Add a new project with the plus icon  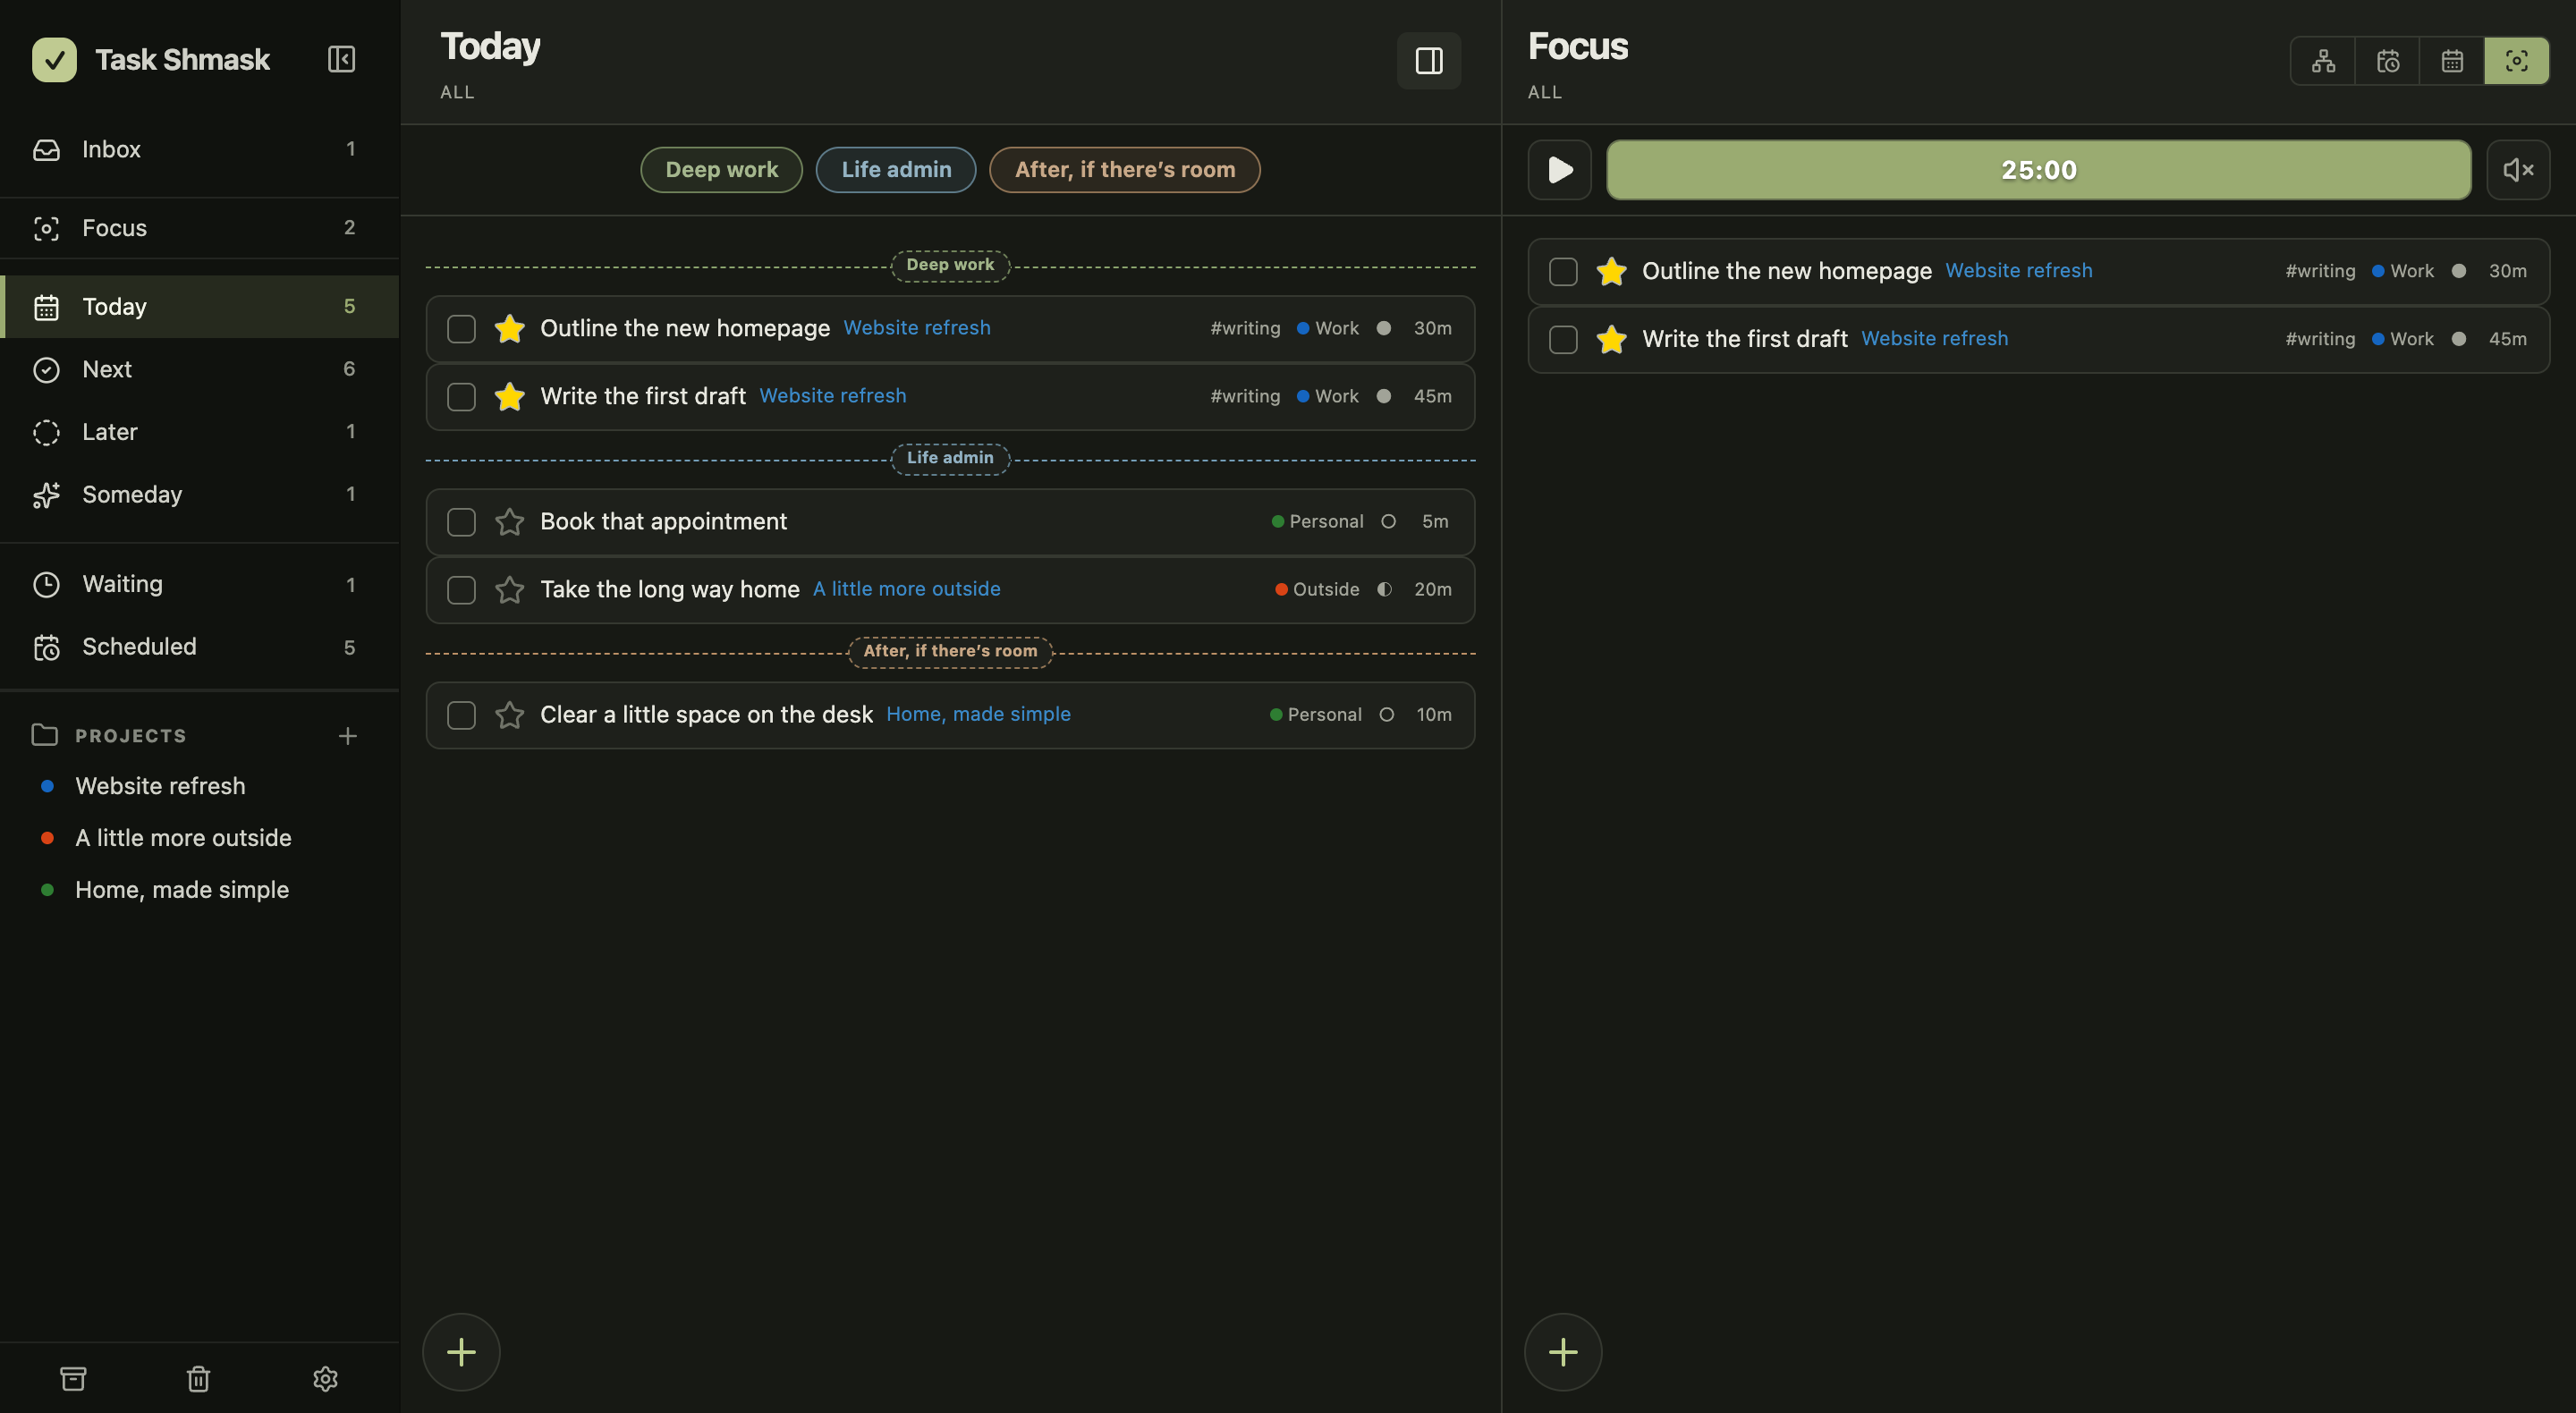click(x=347, y=736)
